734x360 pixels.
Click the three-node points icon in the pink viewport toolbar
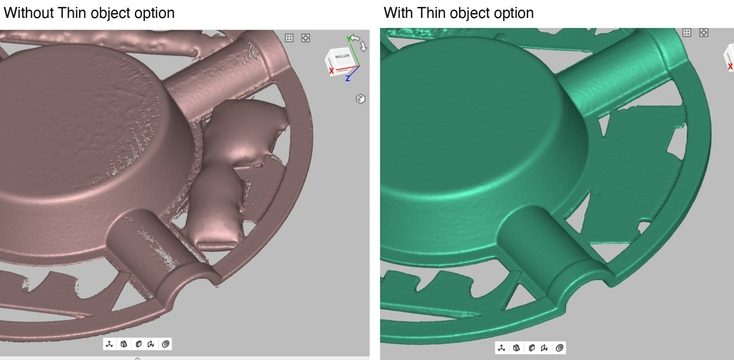(x=109, y=344)
